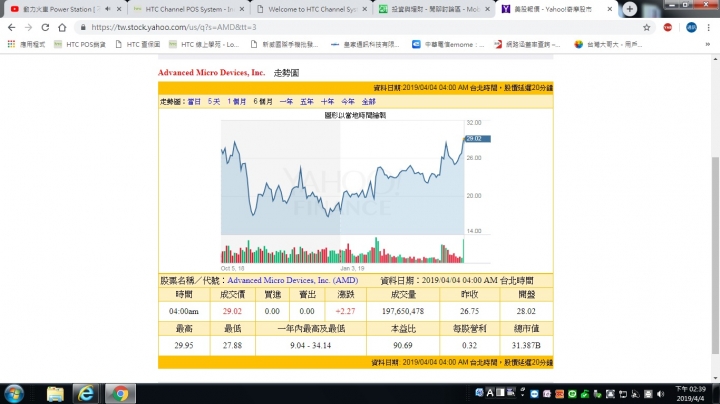Show the 今年 year-to-date chart

tap(348, 101)
